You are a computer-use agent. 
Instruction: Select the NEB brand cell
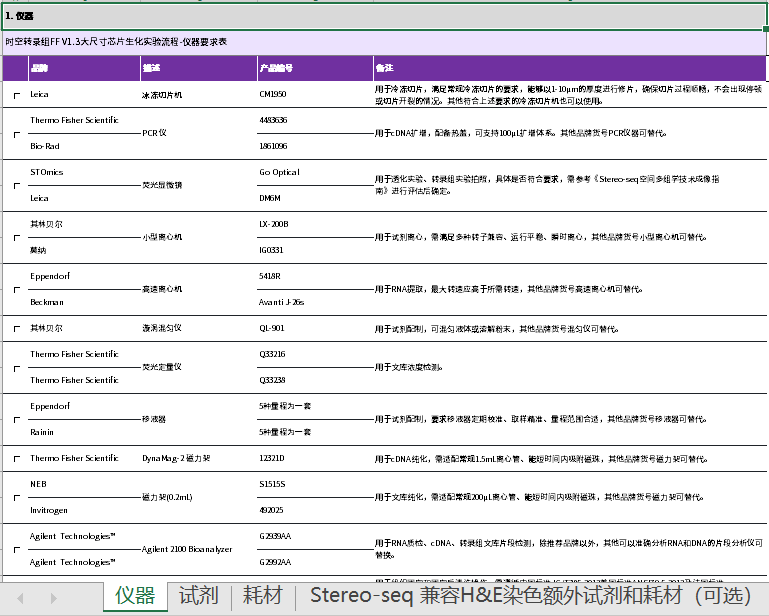tap(84, 484)
